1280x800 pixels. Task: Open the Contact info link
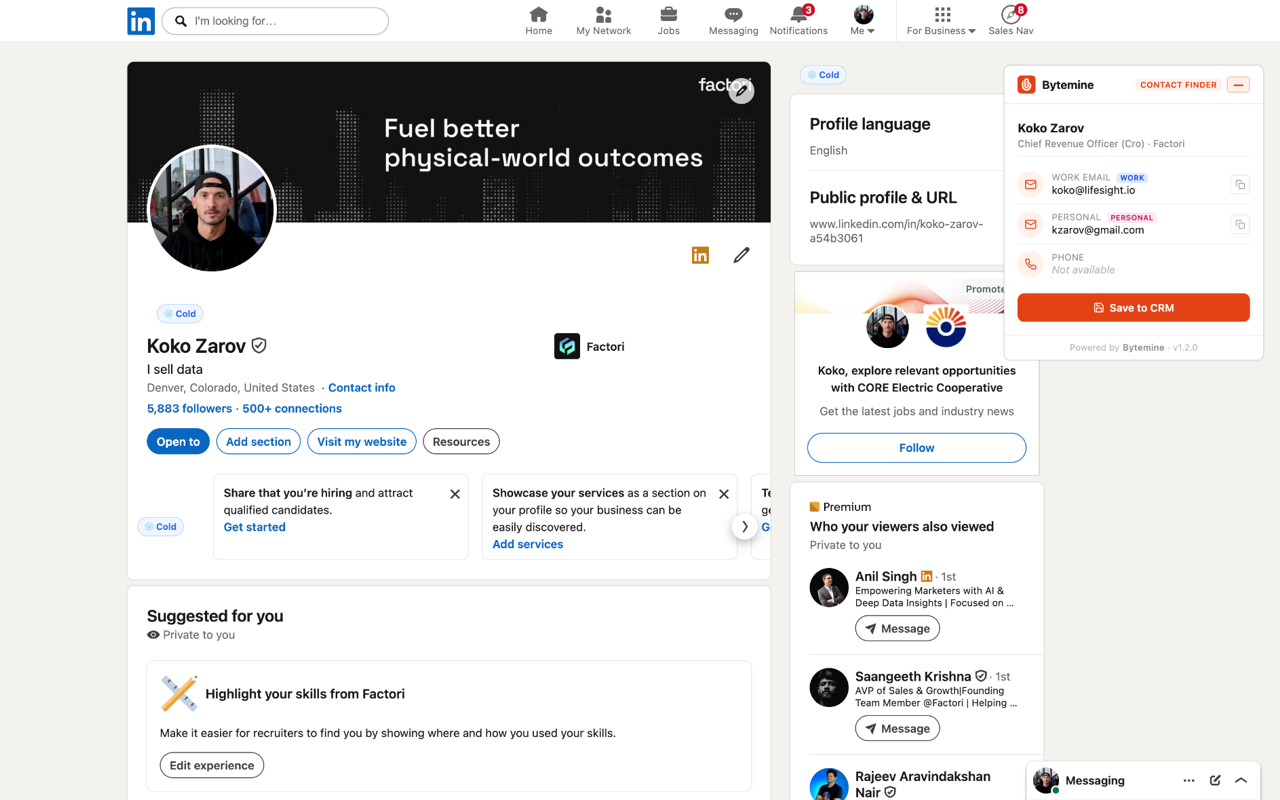(361, 387)
